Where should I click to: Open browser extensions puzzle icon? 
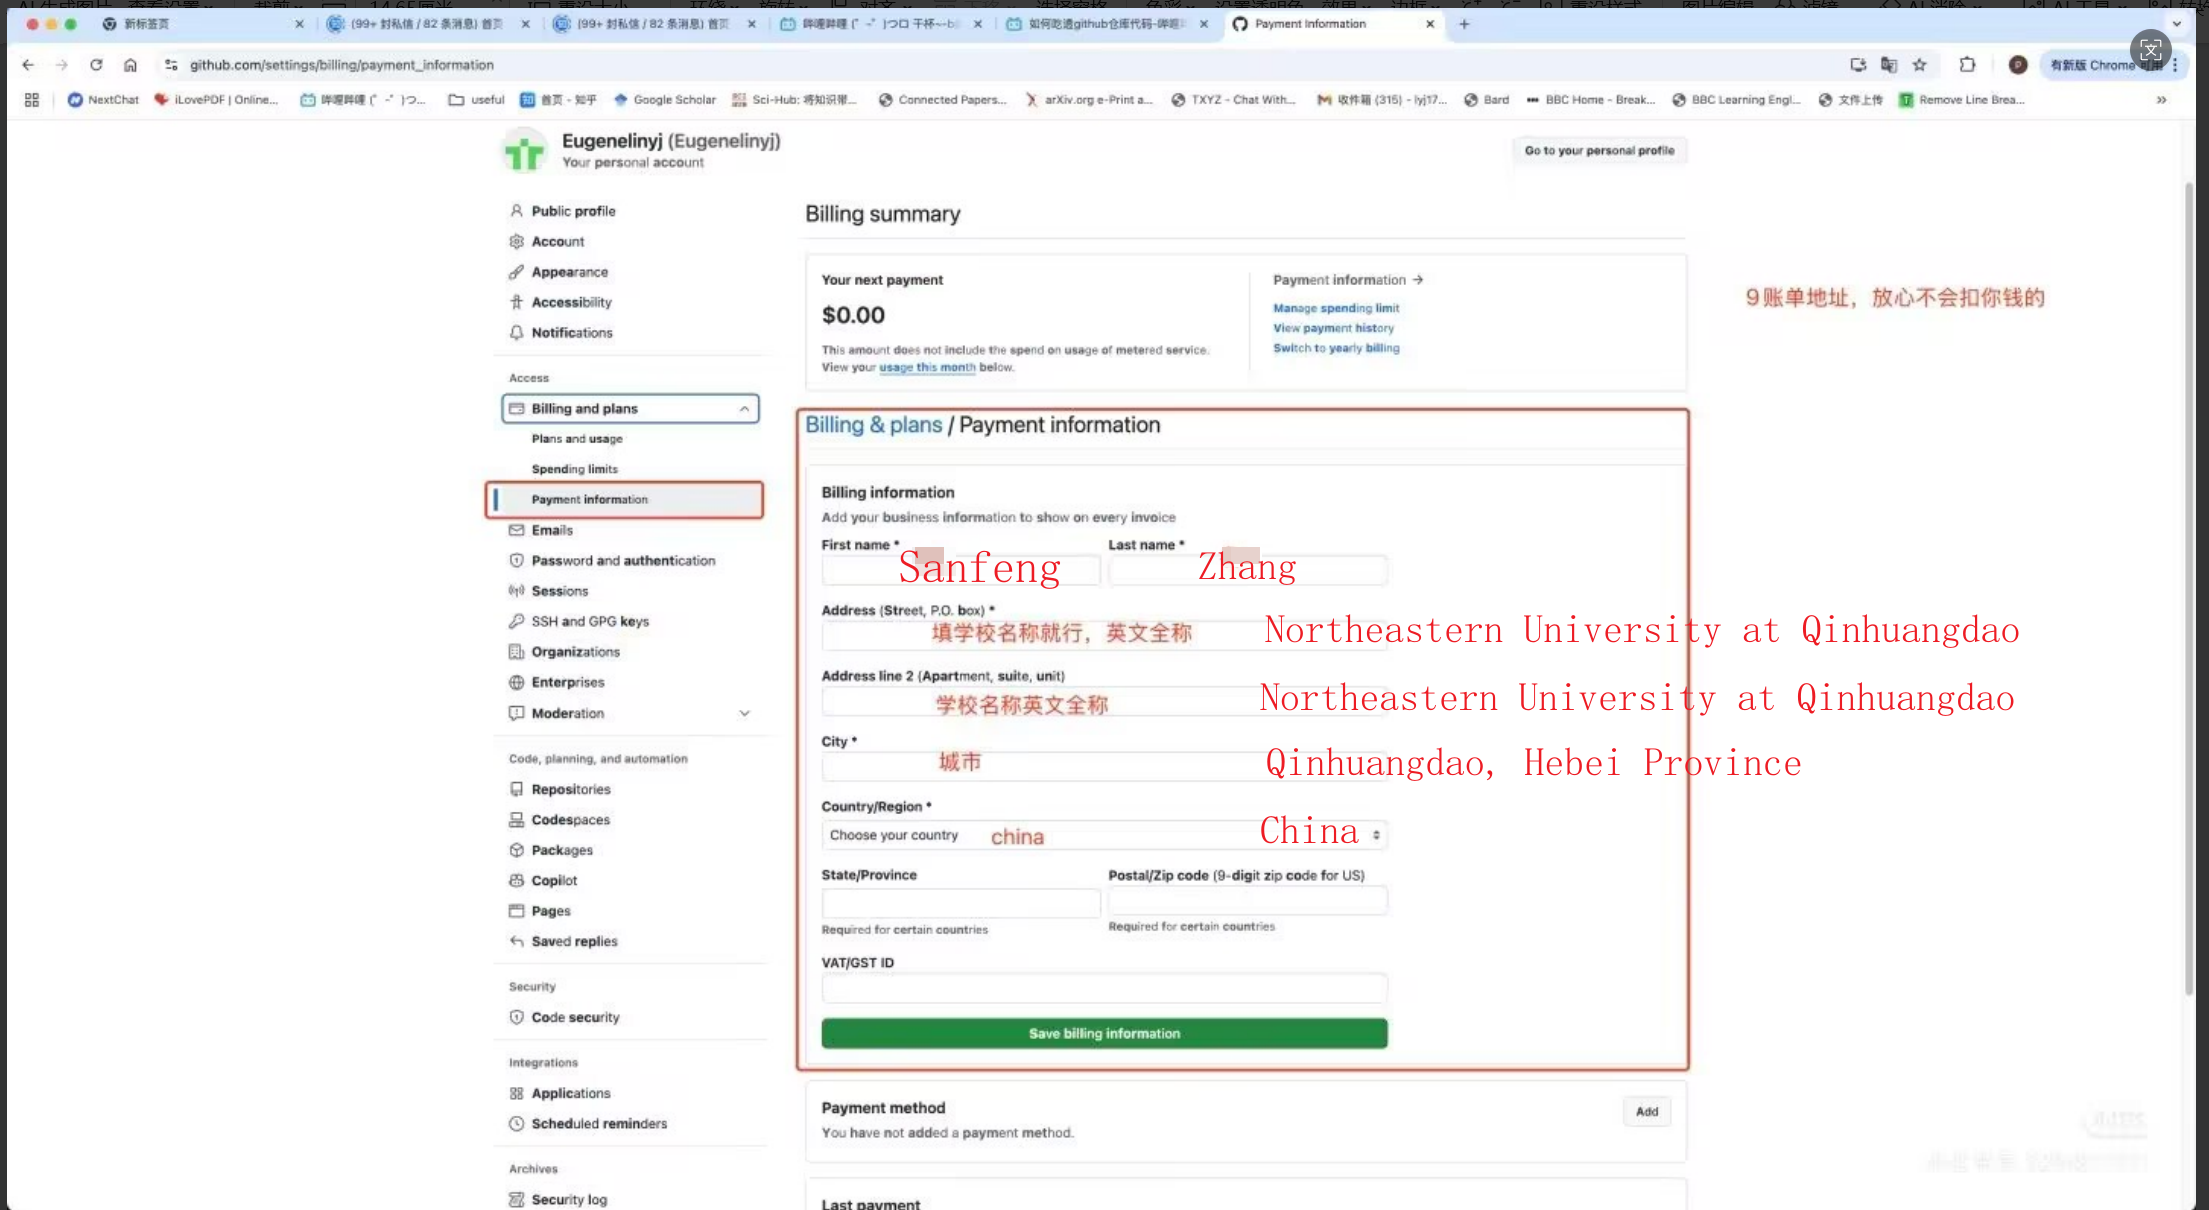(1967, 65)
